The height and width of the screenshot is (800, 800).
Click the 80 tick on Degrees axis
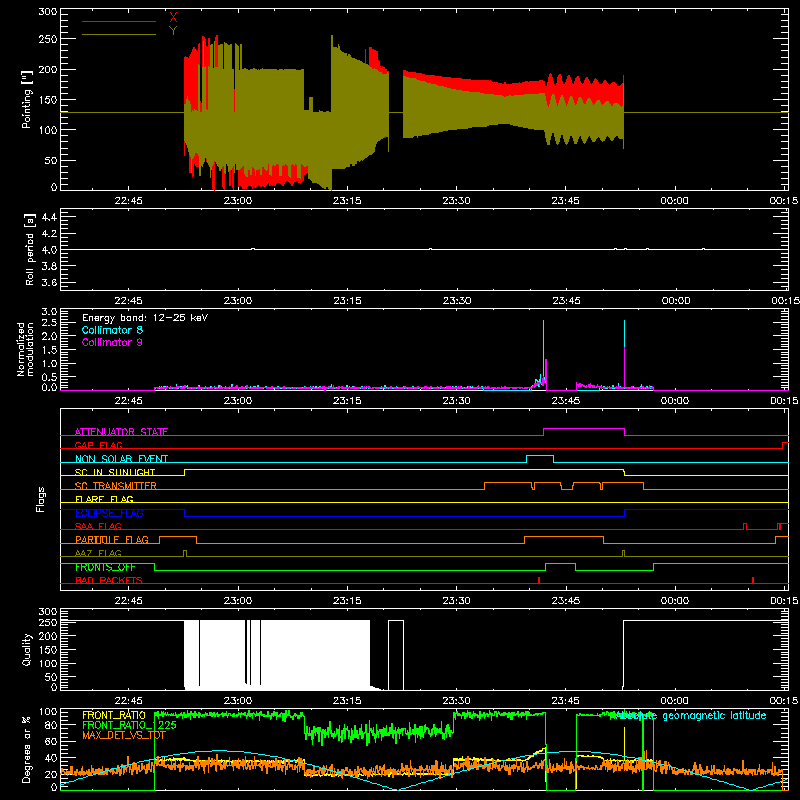51,725
